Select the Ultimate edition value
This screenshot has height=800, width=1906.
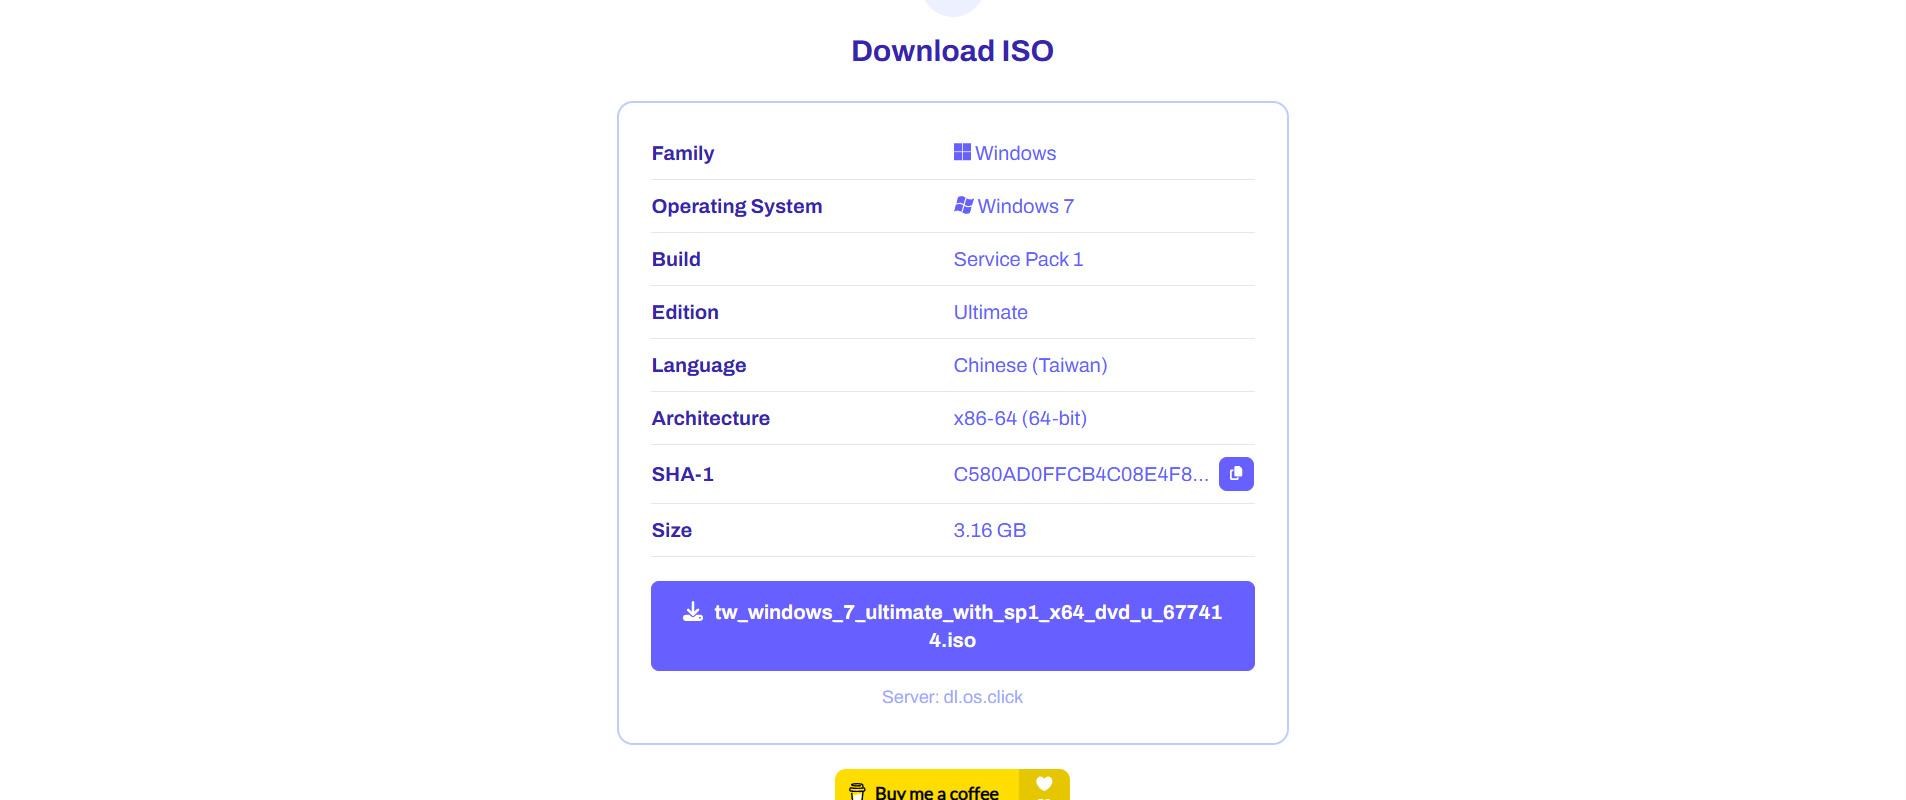[x=991, y=312]
